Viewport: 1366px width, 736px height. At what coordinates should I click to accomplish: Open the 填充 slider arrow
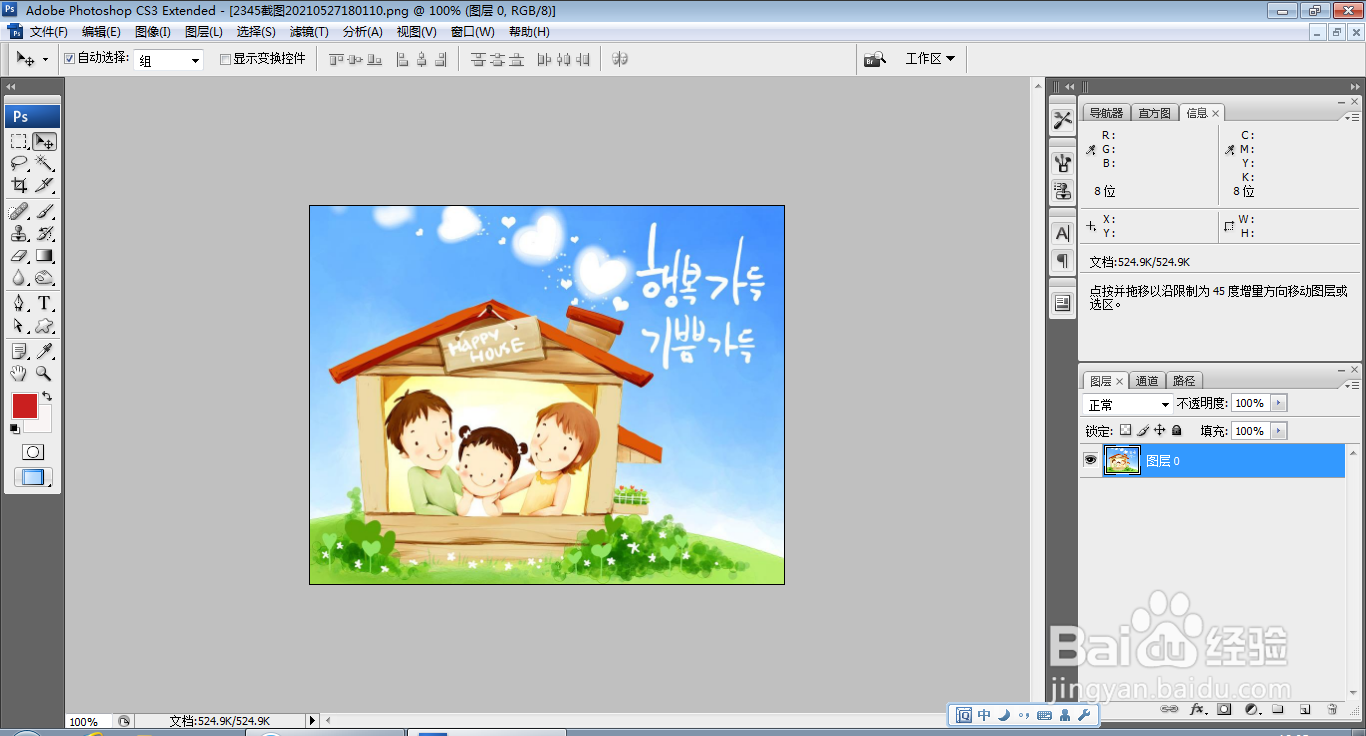[1278, 431]
